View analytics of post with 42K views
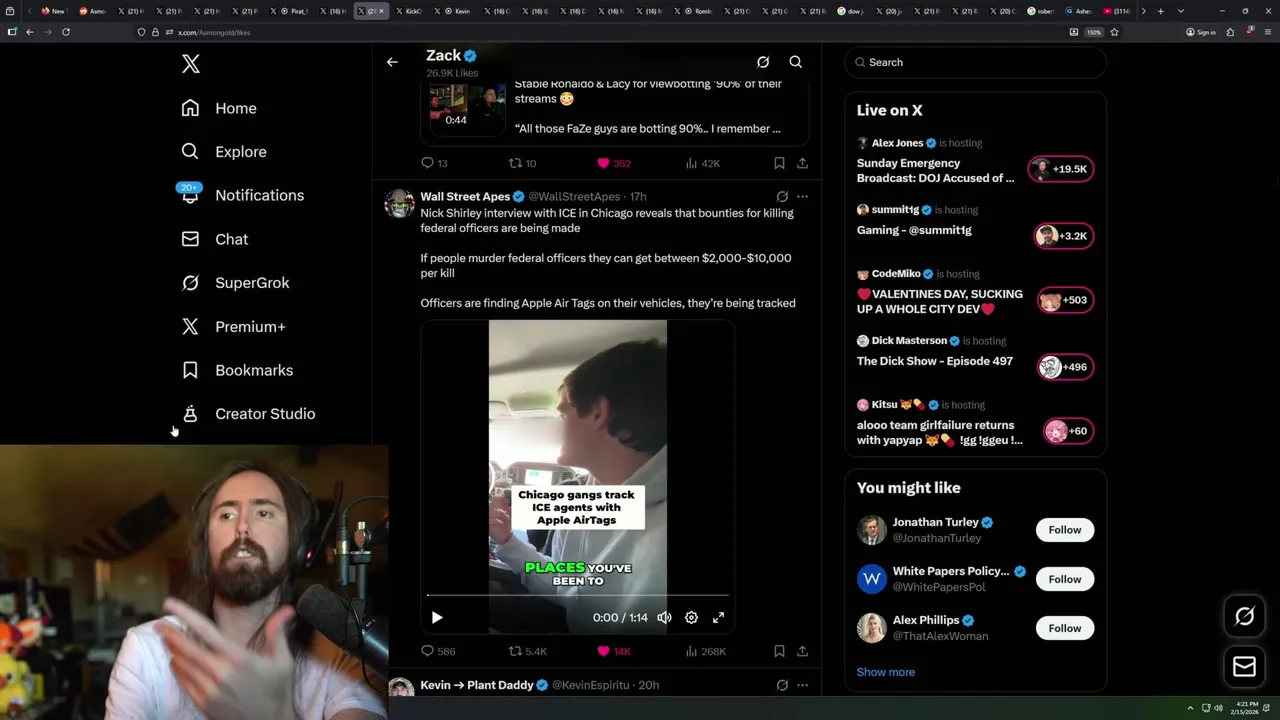The image size is (1280, 720). click(702, 163)
